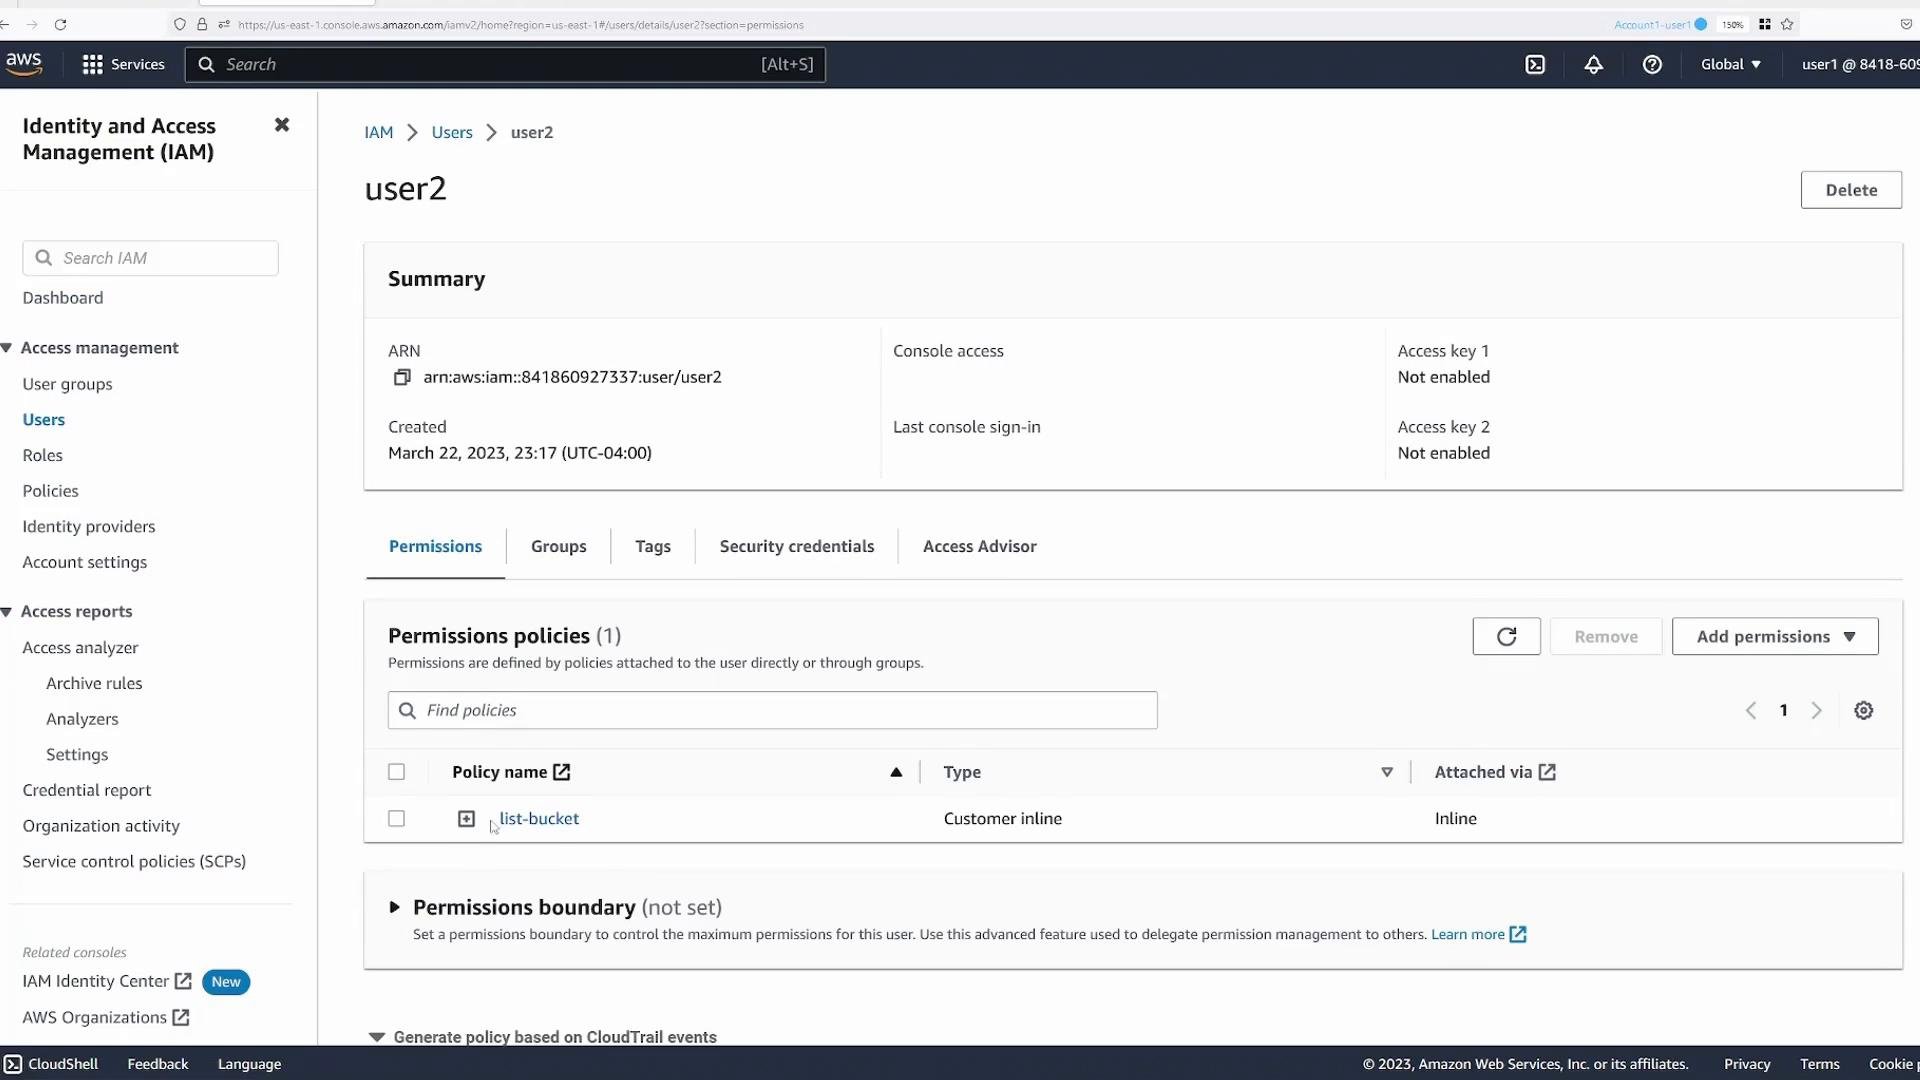This screenshot has width=1920, height=1080.
Task: Open the table preferences gear
Action: [x=1863, y=710]
